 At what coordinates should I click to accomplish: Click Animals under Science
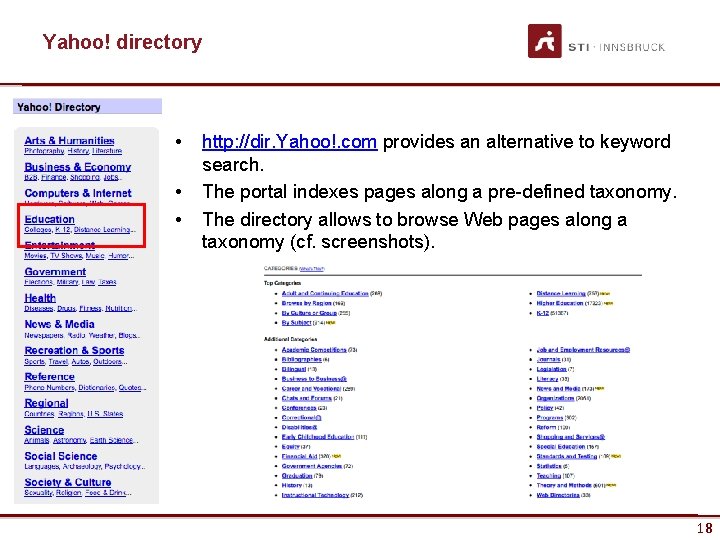point(37,440)
